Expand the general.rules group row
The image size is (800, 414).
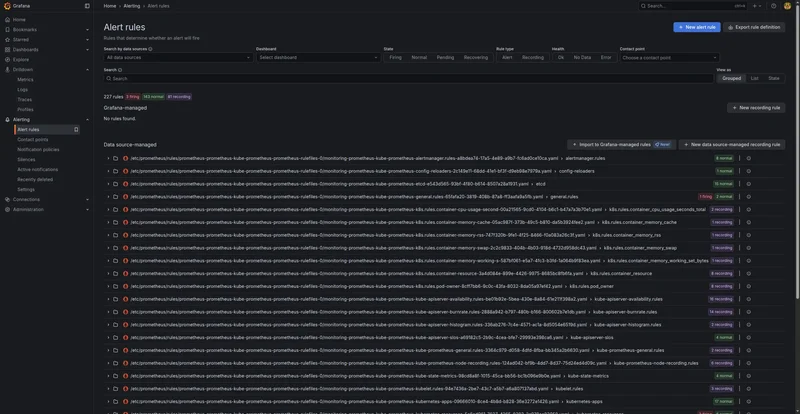point(108,197)
